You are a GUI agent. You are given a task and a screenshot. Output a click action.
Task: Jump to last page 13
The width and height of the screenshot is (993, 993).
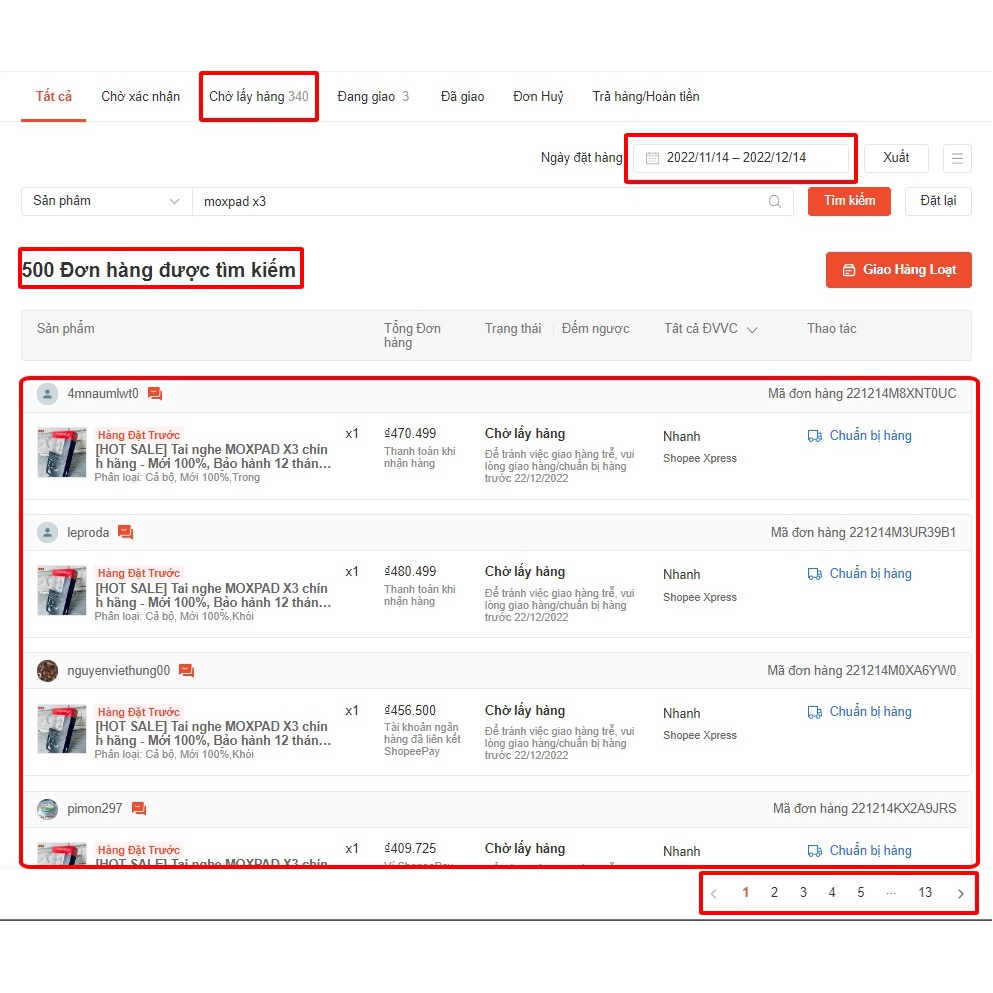[925, 892]
